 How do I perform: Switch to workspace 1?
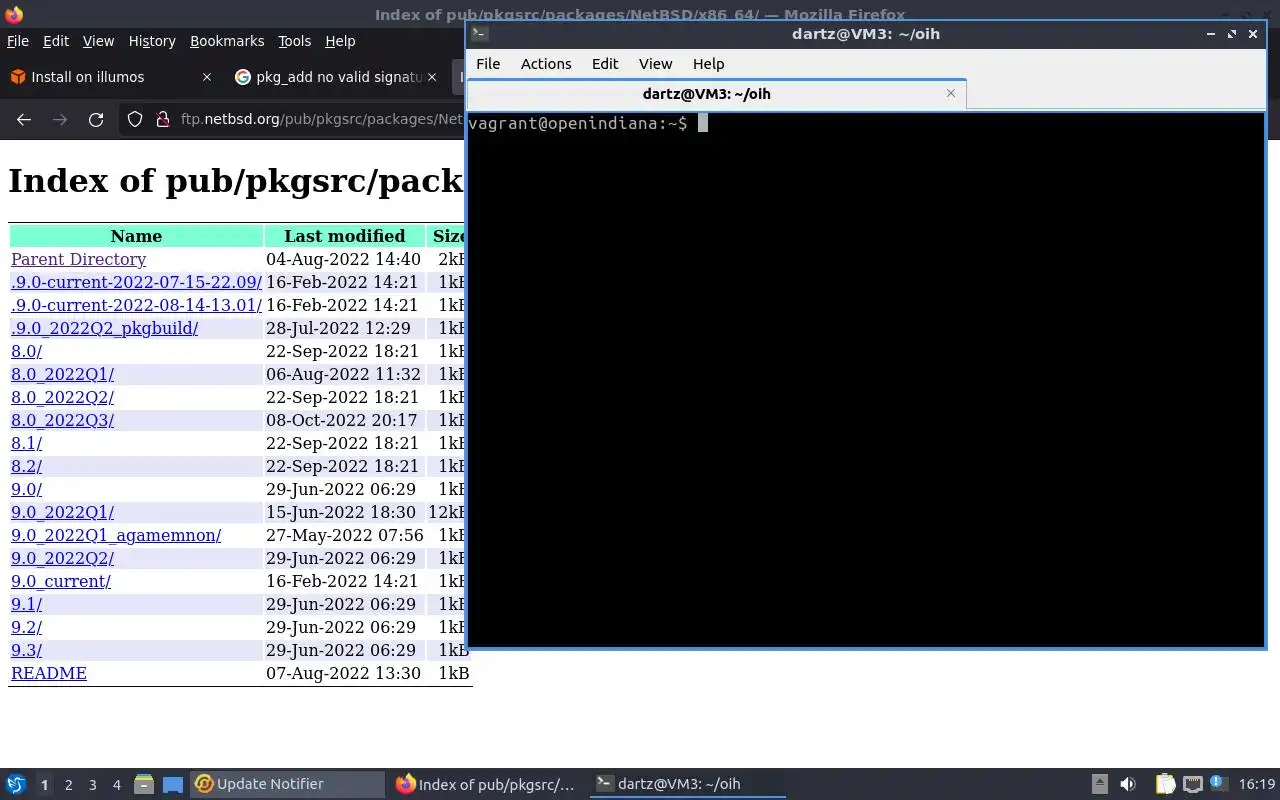[x=44, y=785]
